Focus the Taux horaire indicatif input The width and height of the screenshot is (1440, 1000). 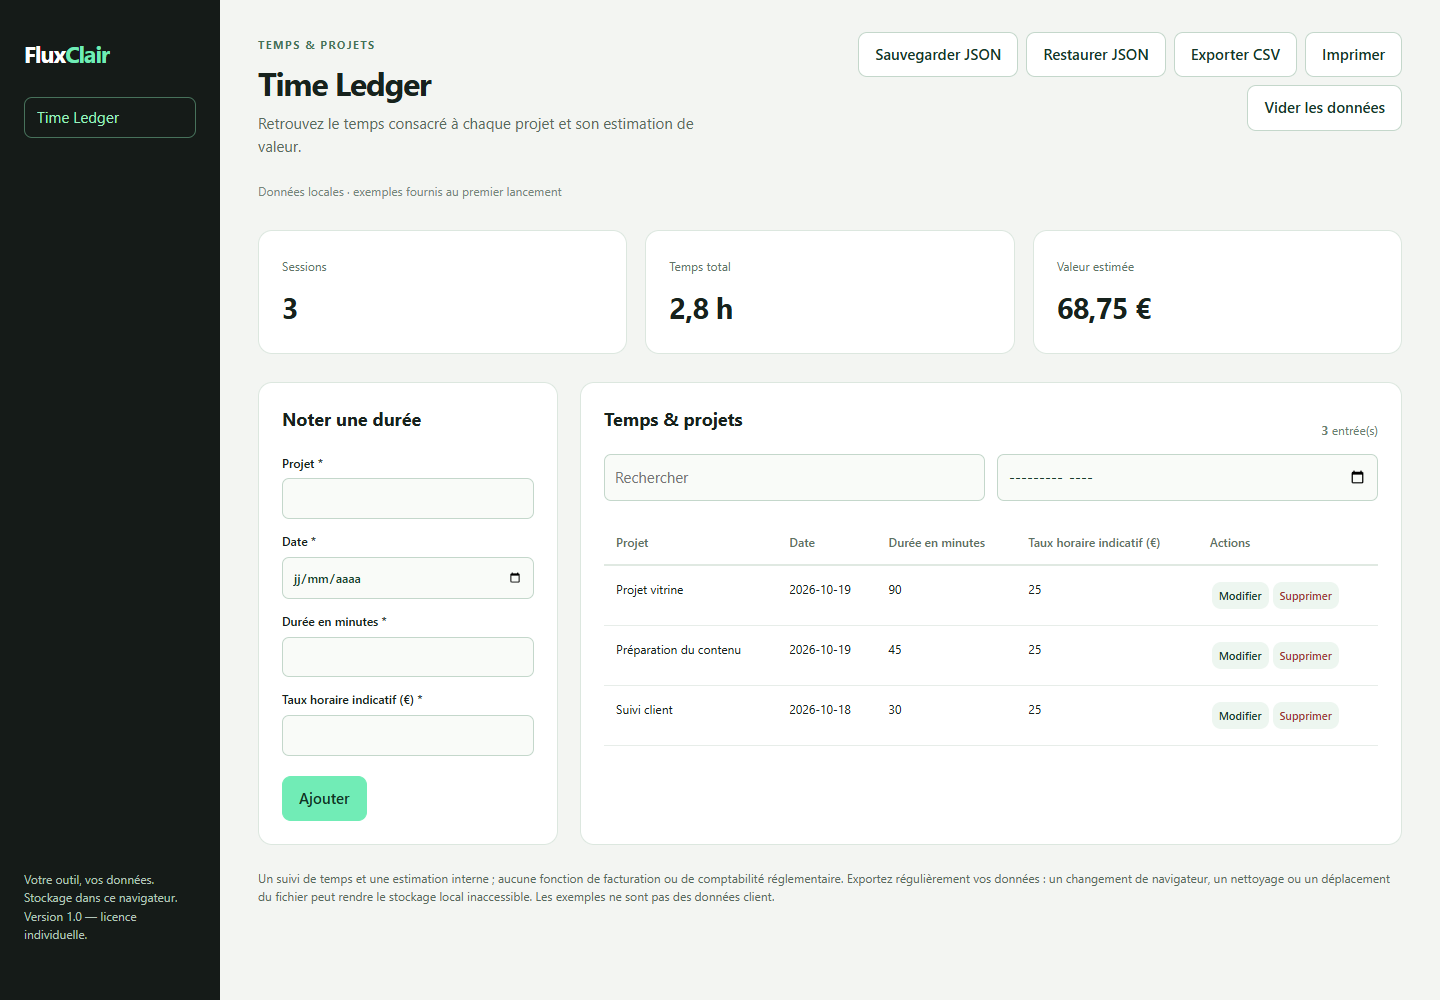[408, 735]
